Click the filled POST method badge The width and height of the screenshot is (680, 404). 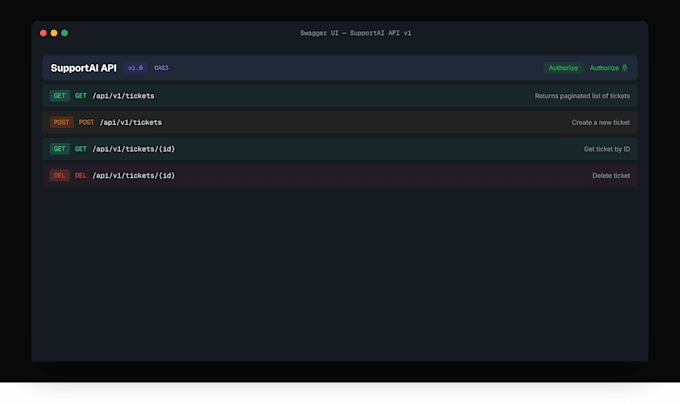tap(61, 122)
